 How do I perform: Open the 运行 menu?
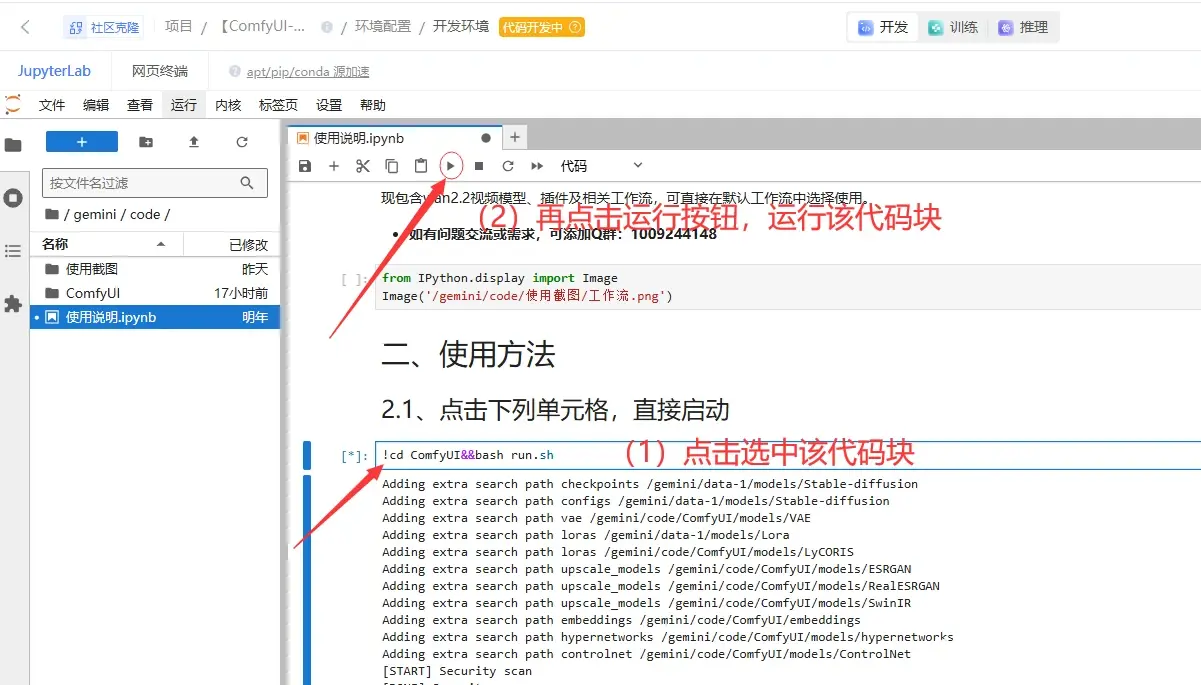coord(184,105)
